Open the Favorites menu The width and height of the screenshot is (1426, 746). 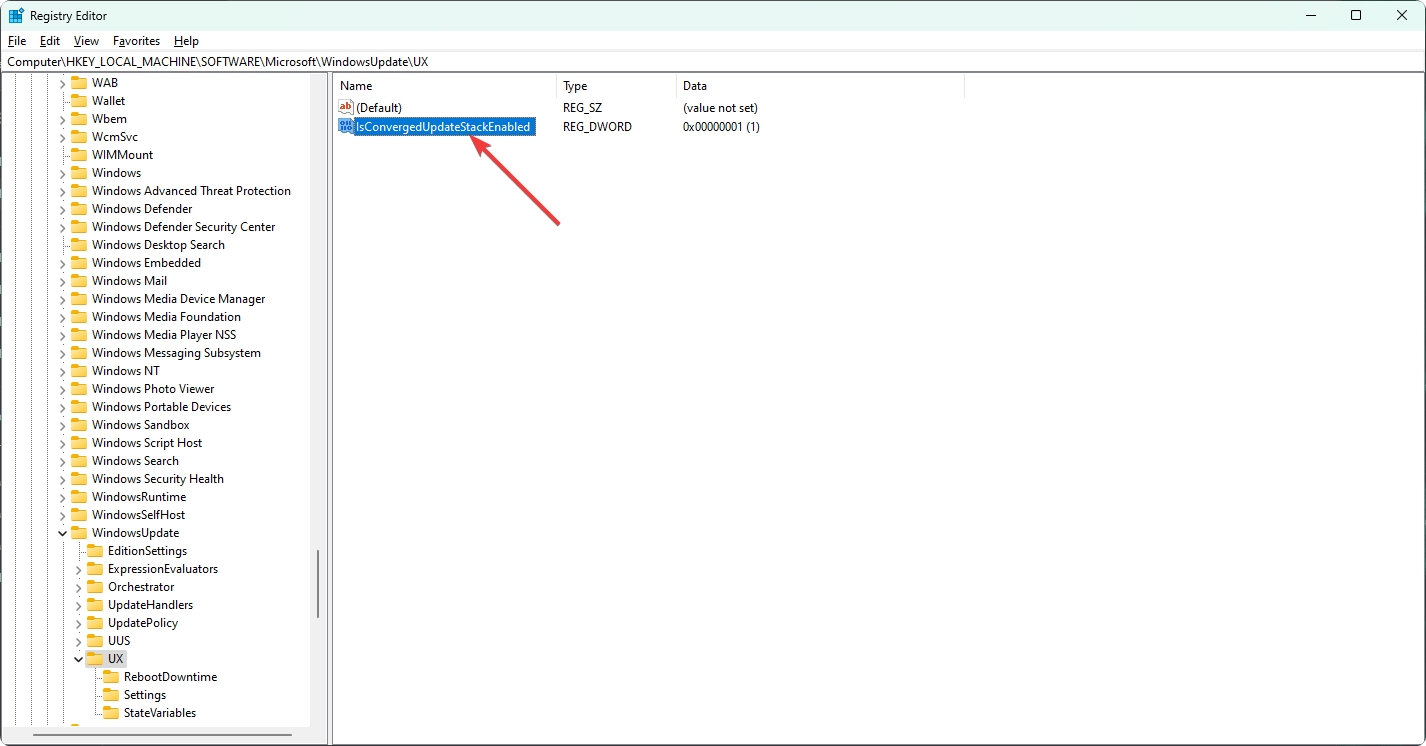pos(136,41)
